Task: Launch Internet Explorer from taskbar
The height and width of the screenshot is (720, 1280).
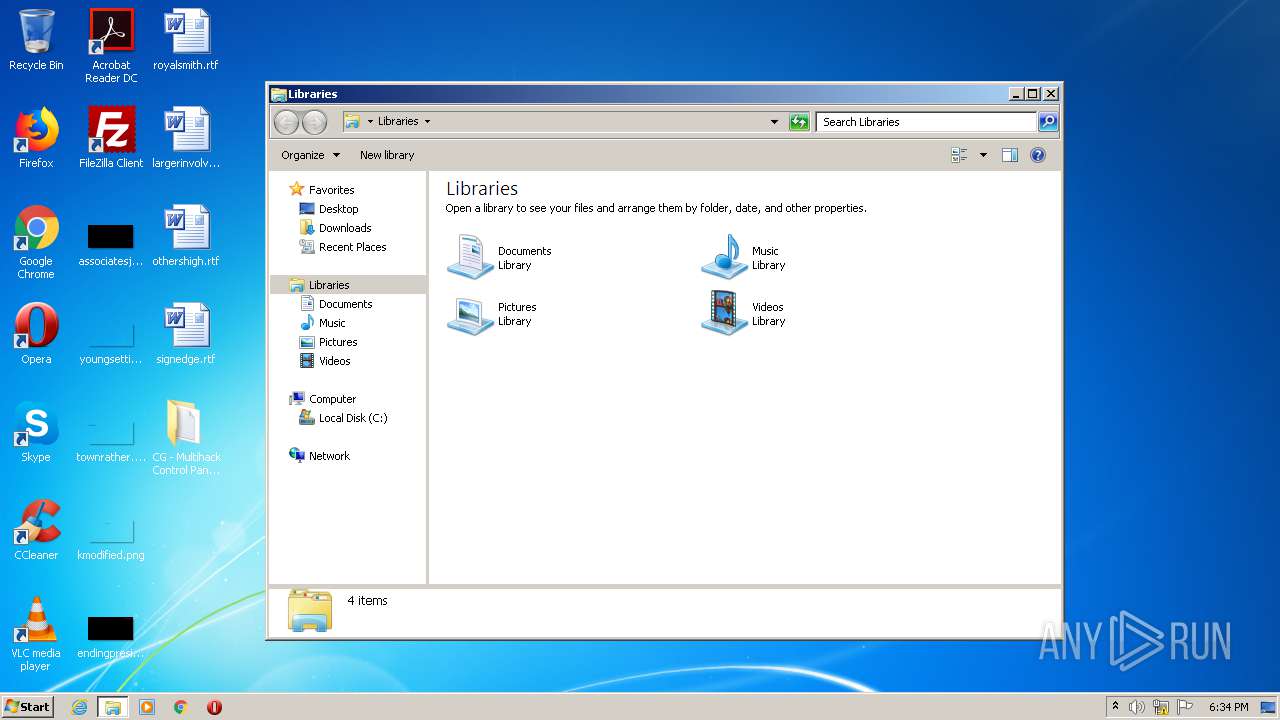Action: click(x=80, y=707)
